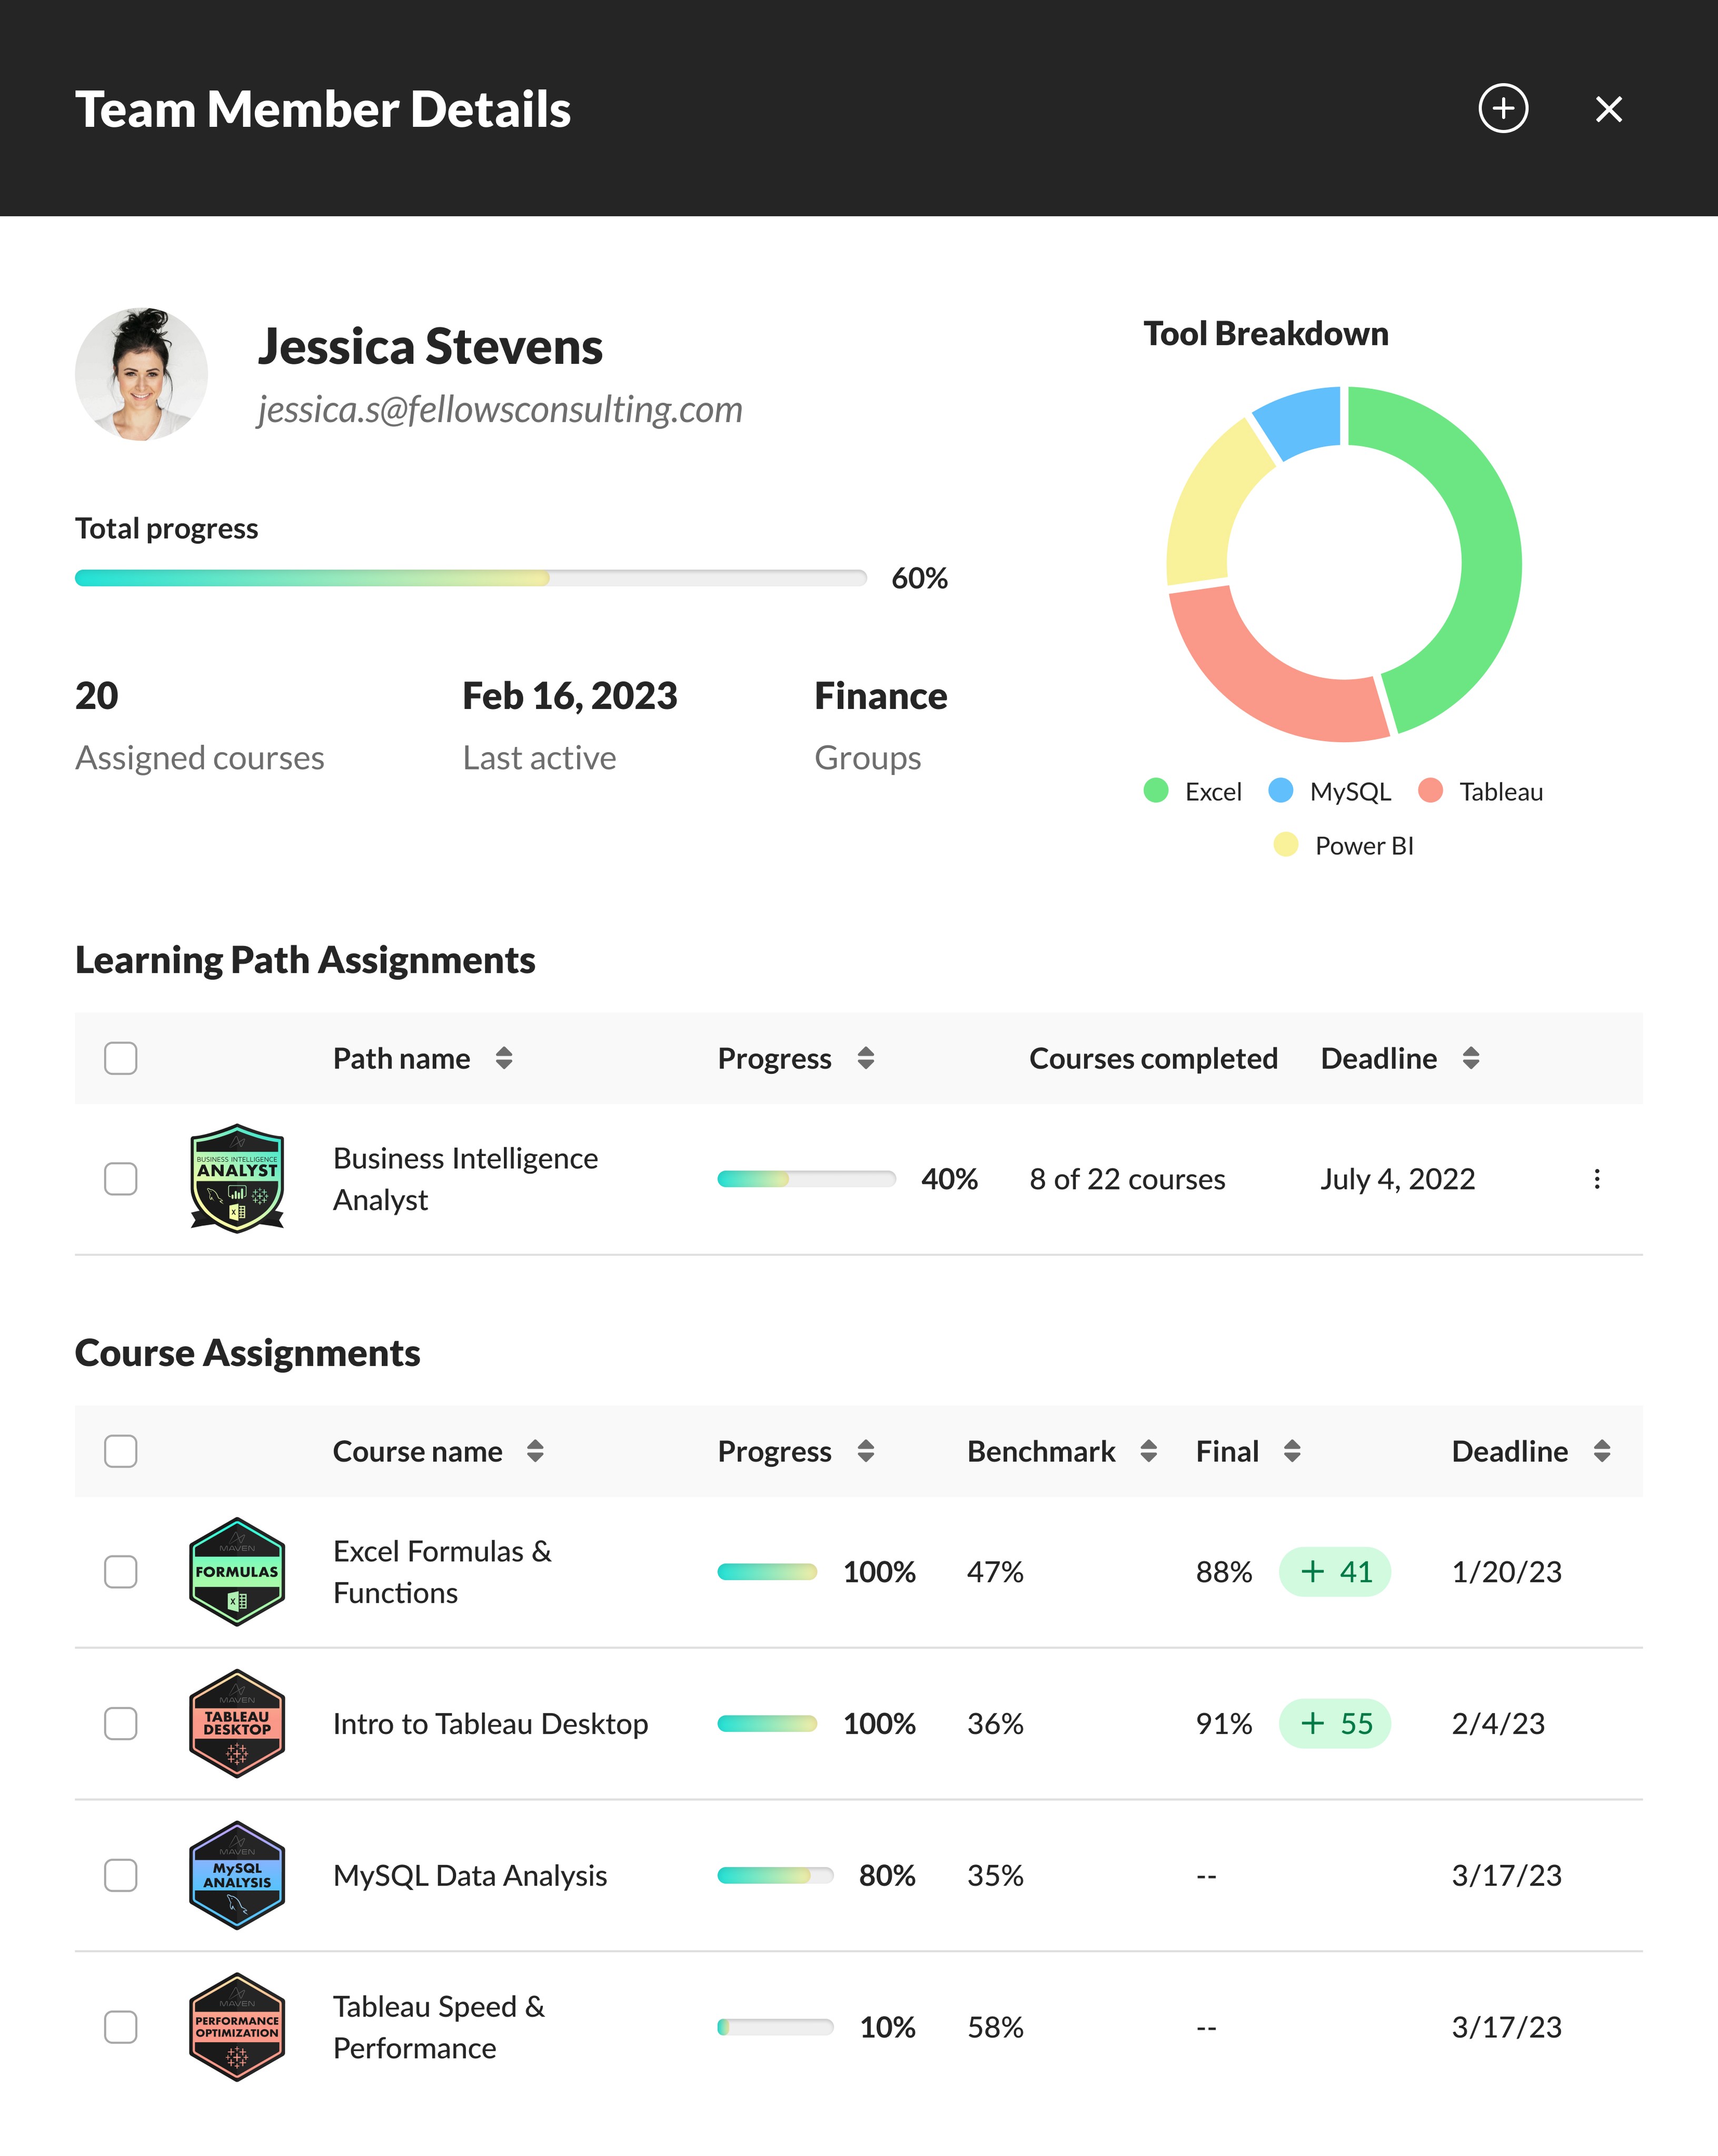The height and width of the screenshot is (2156, 1718).
Task: Click the MySQL Data Analysis course badge
Action: (x=237, y=1876)
